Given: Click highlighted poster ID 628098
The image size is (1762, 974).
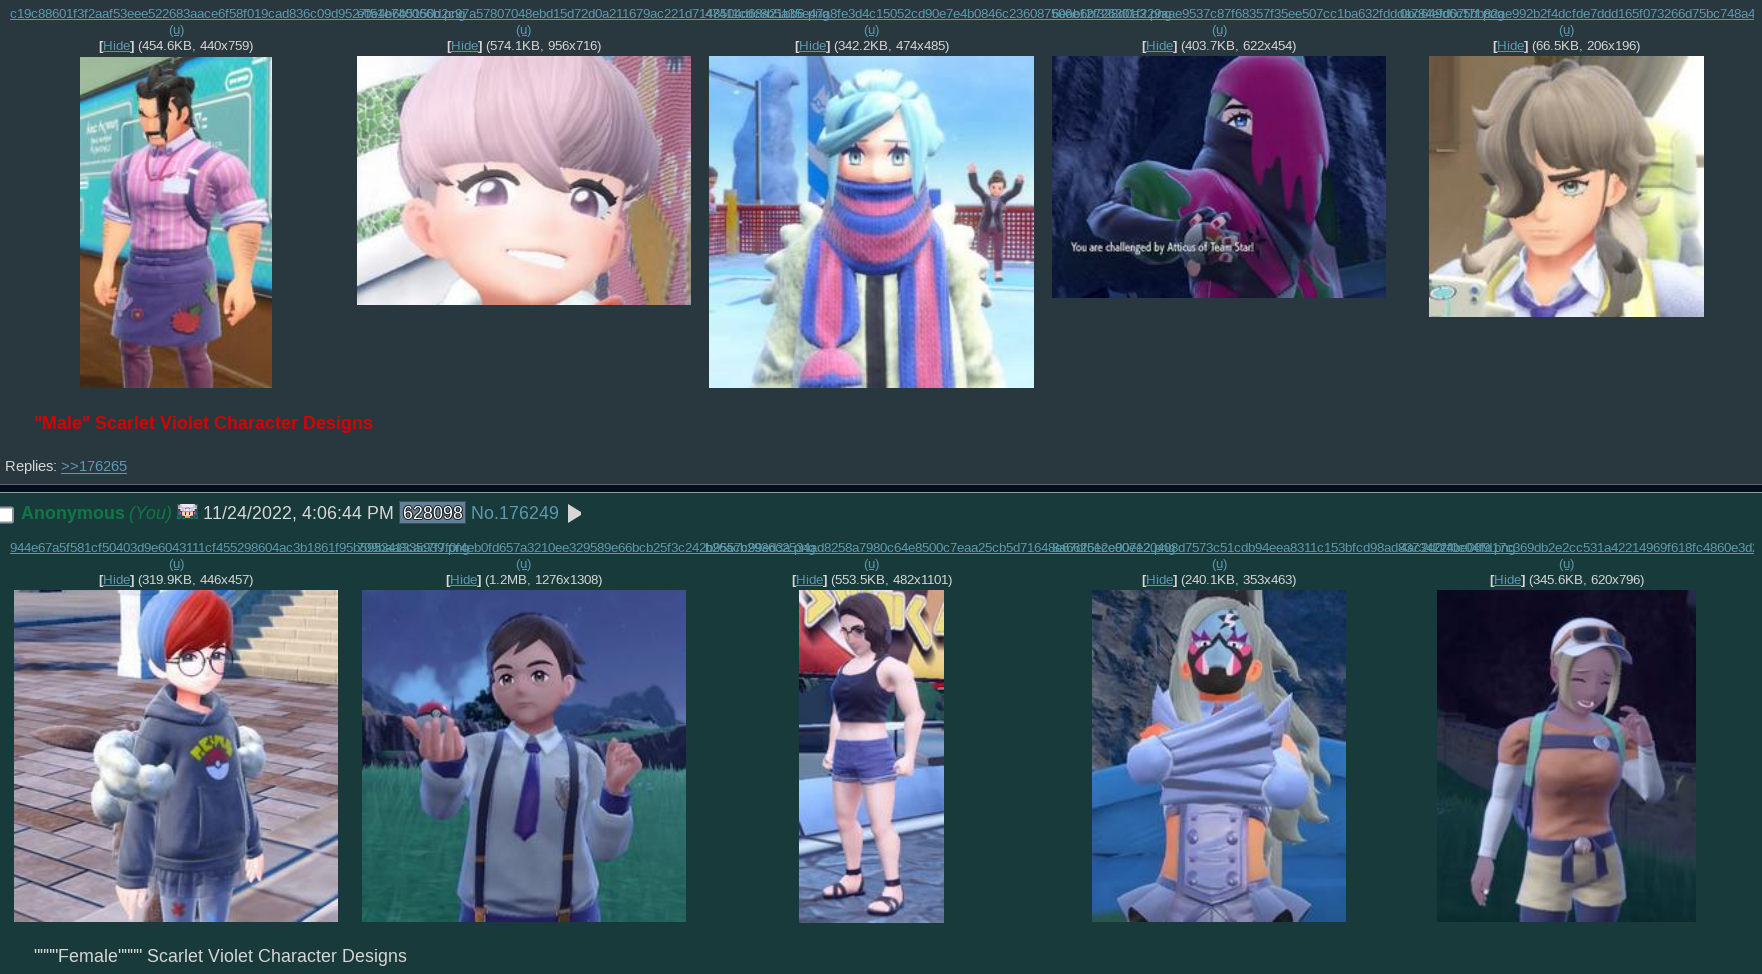Looking at the screenshot, I should 432,513.
